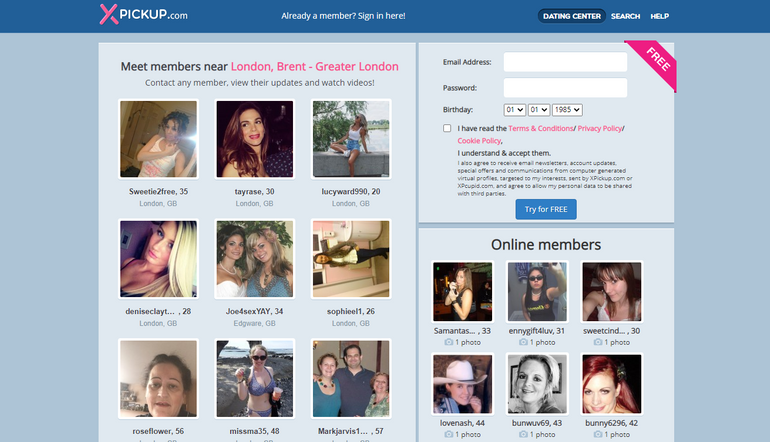
Task: Open lovenash online member photo
Action: coord(463,384)
